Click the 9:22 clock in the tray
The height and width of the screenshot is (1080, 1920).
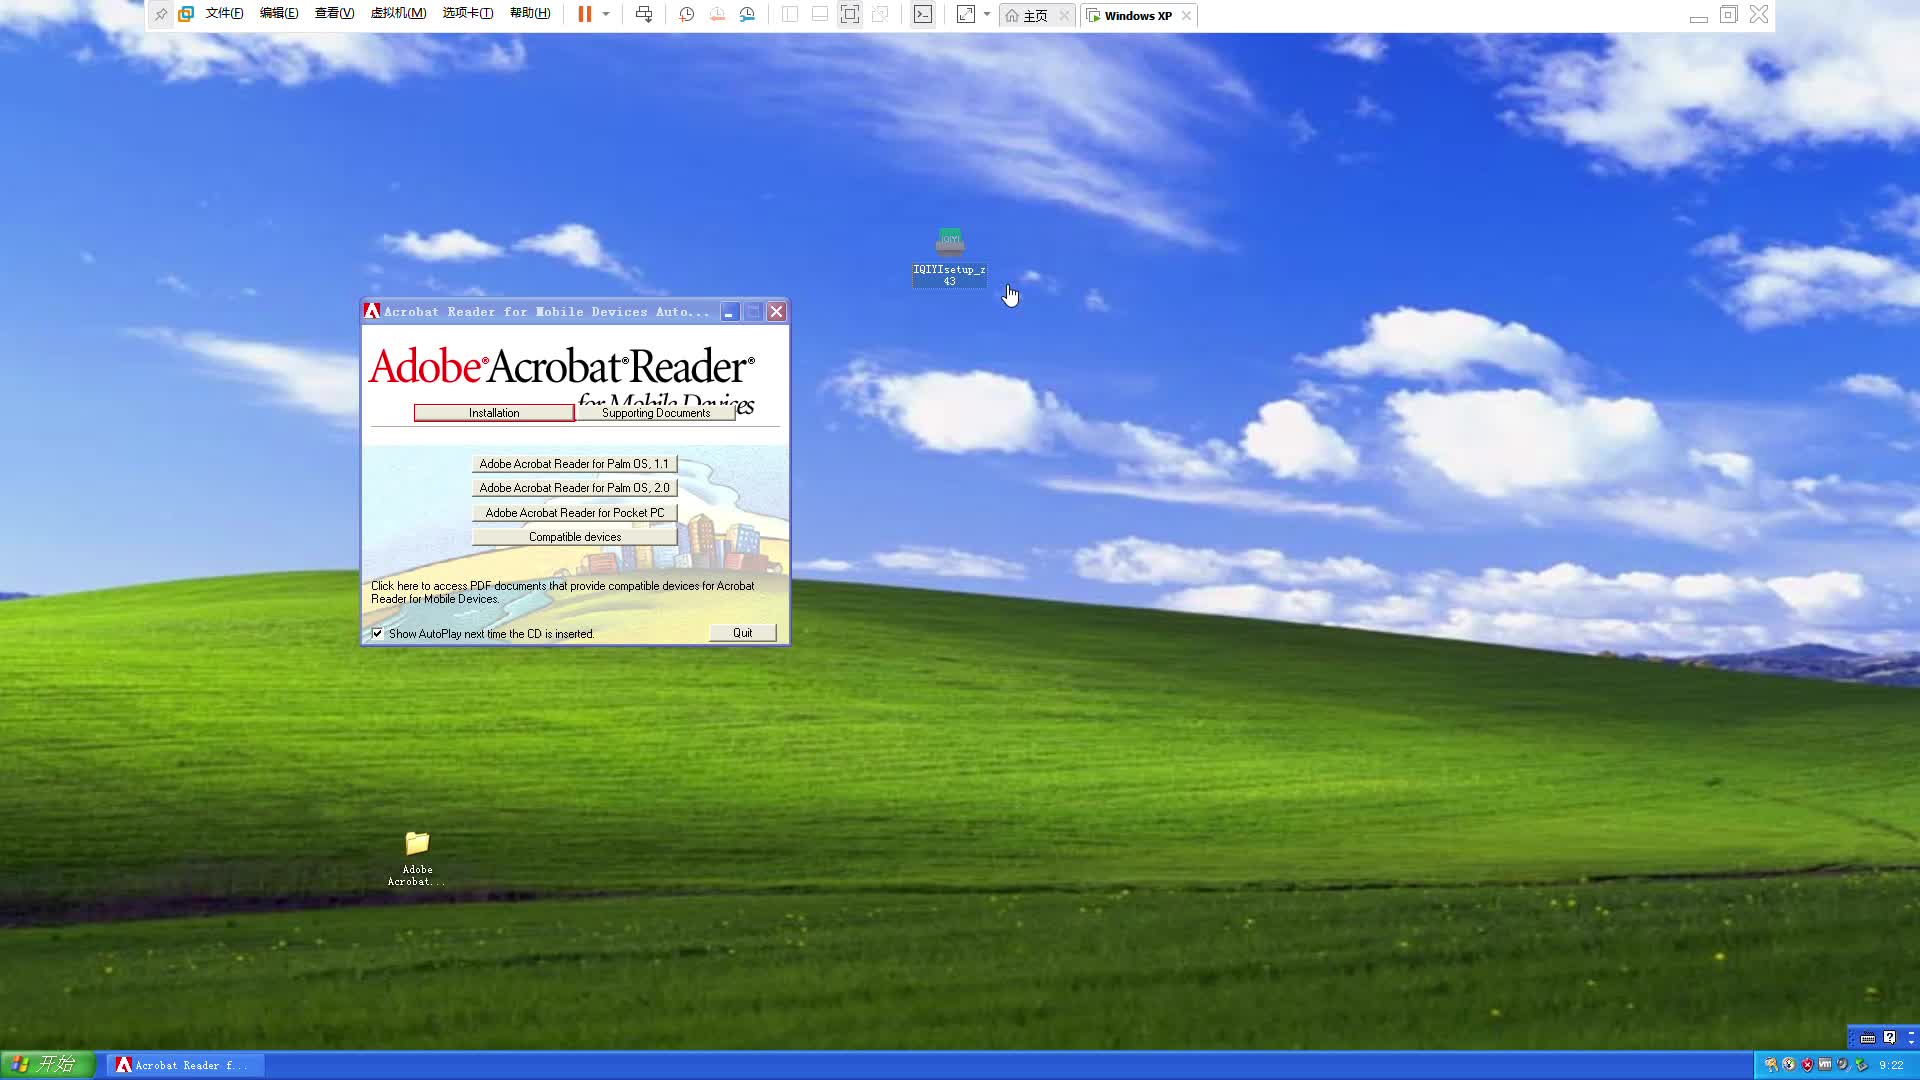point(1892,1065)
